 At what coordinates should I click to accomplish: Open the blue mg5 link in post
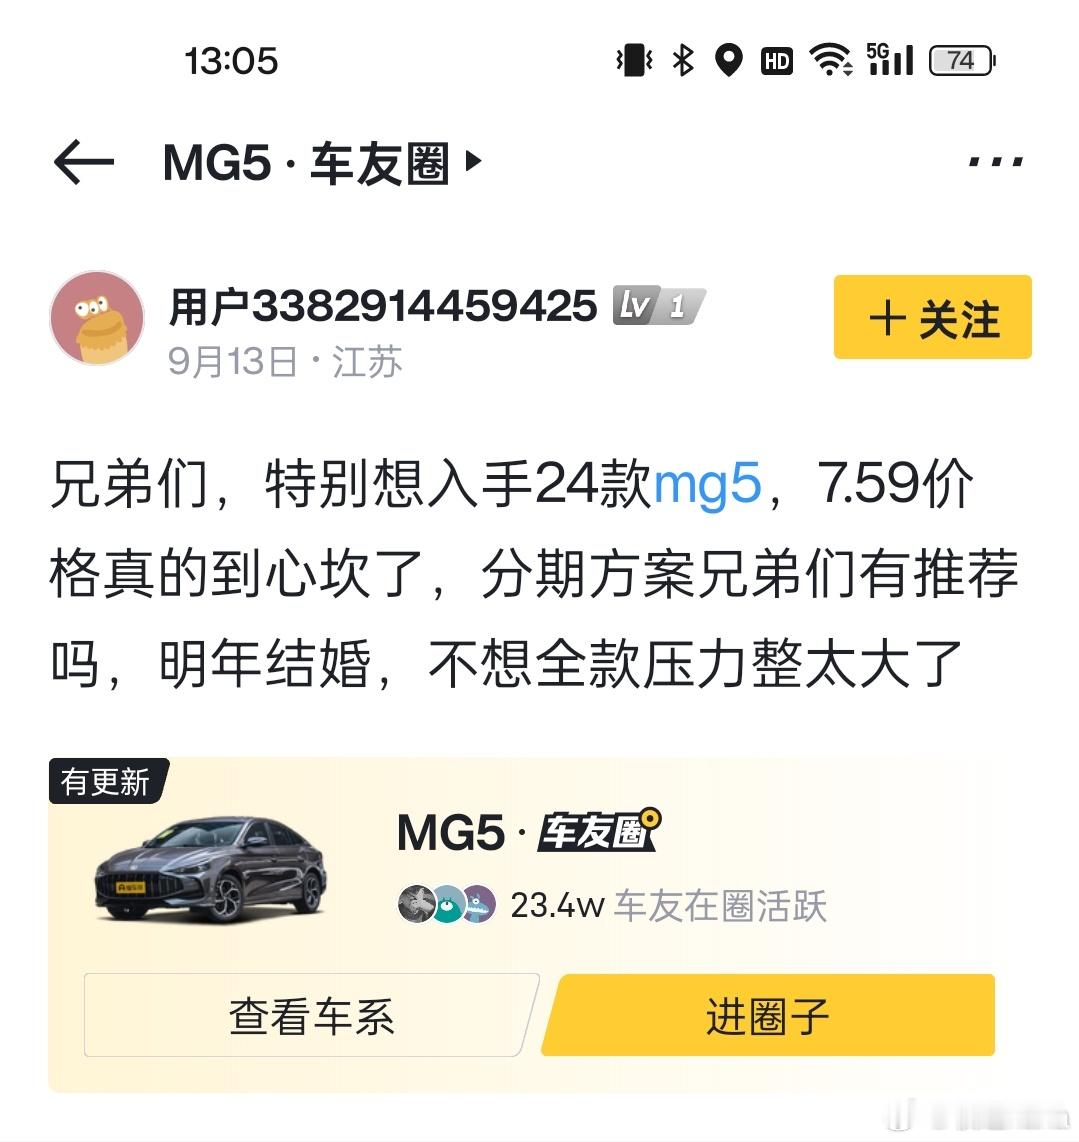click(x=707, y=484)
